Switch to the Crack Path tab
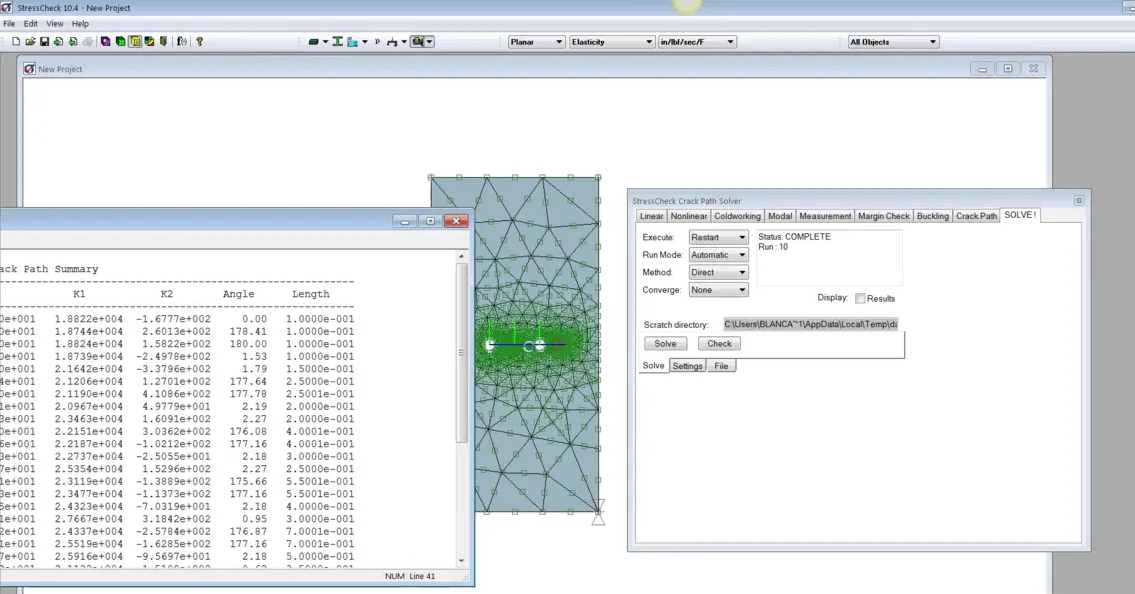The height and width of the screenshot is (594, 1135). (976, 216)
